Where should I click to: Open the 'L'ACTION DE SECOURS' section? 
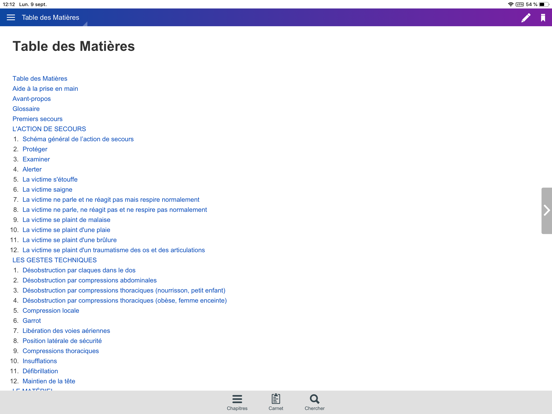pos(49,129)
